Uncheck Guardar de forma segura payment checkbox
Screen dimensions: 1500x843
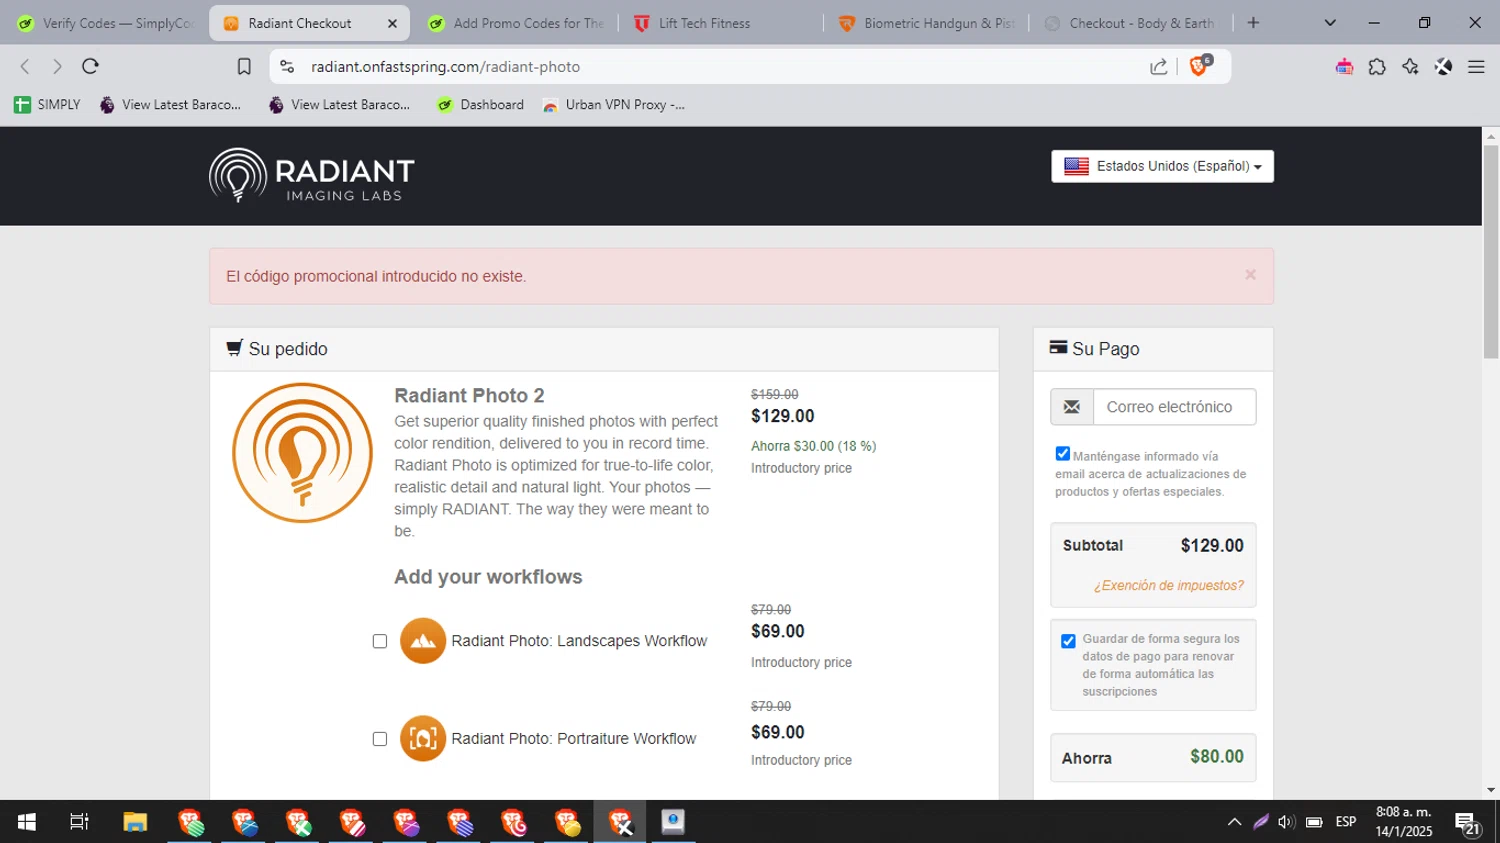(x=1068, y=641)
